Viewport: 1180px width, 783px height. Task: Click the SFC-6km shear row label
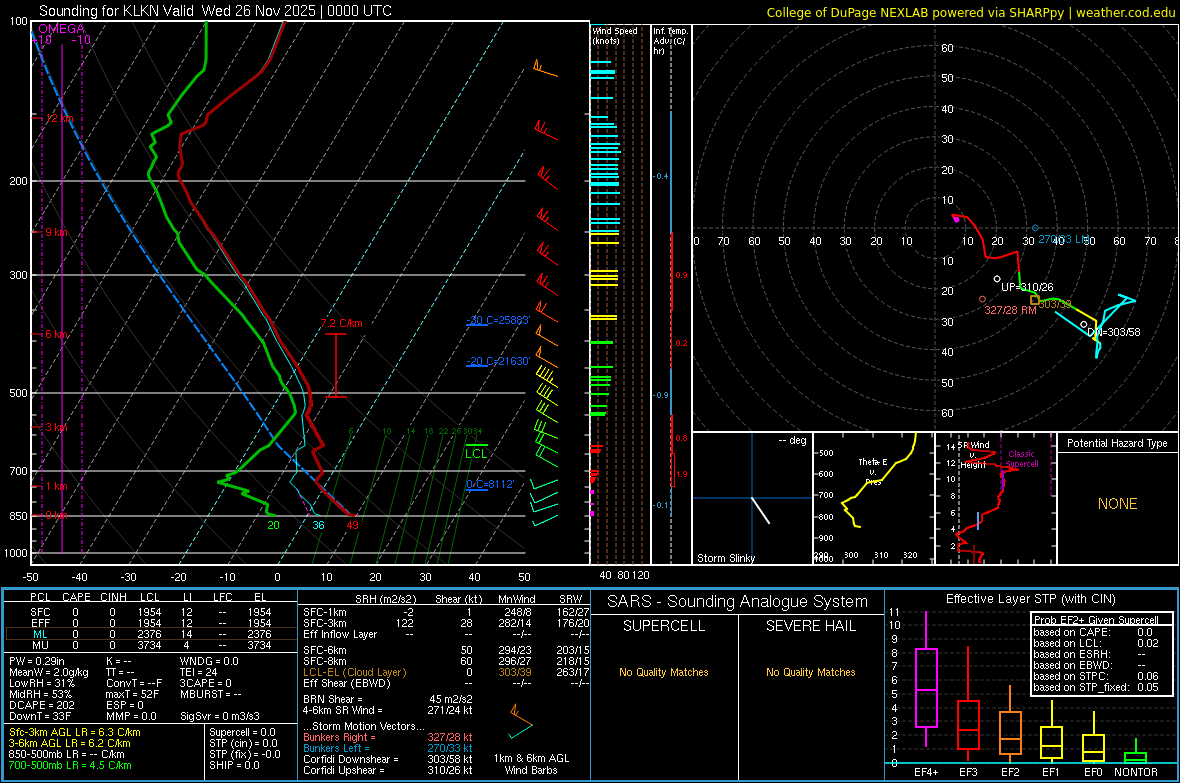tap(325, 650)
